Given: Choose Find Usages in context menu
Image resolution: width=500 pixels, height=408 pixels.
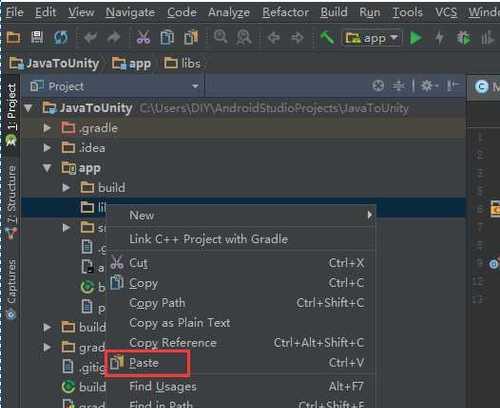Looking at the screenshot, I should coord(241,387).
